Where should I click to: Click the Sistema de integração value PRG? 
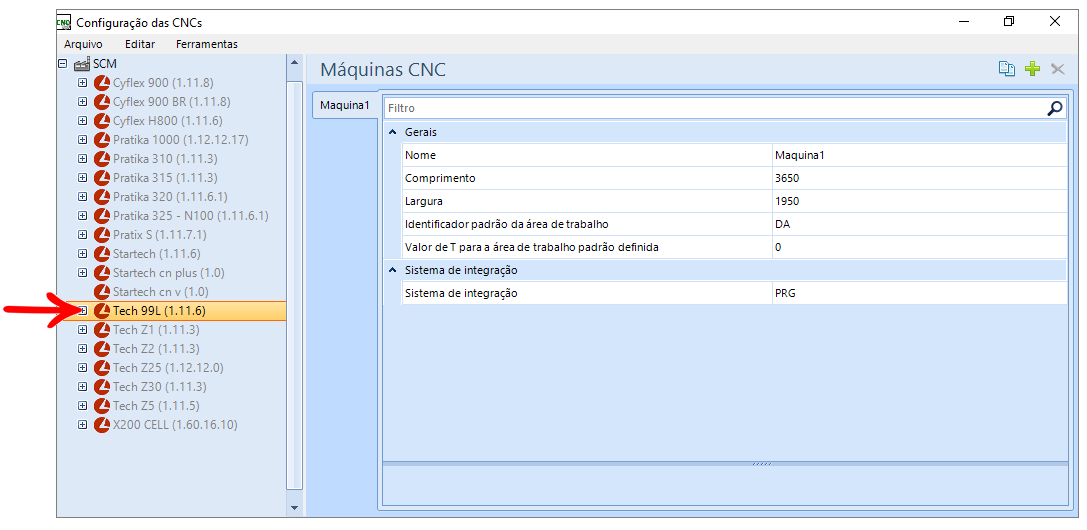pyautogui.click(x=919, y=293)
